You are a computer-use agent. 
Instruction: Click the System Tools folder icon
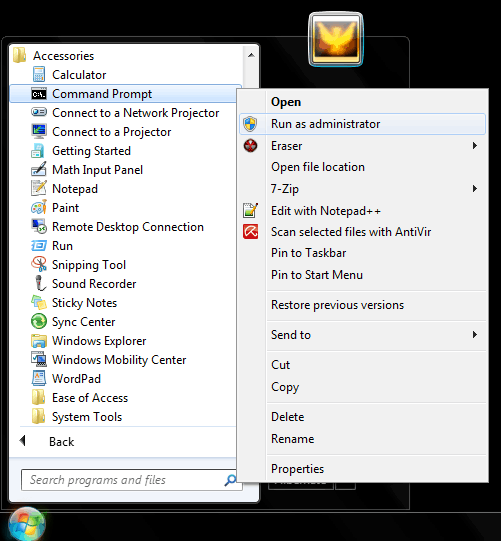38,416
